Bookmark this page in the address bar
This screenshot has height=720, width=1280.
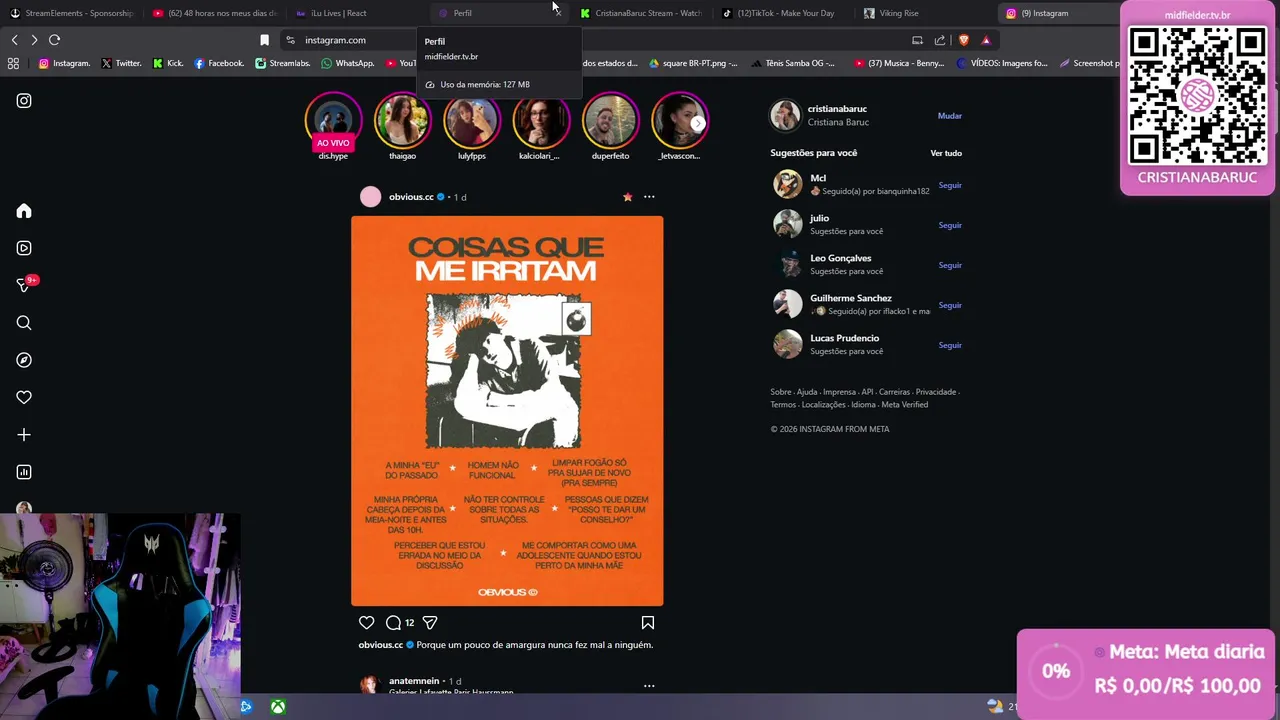pyautogui.click(x=264, y=40)
